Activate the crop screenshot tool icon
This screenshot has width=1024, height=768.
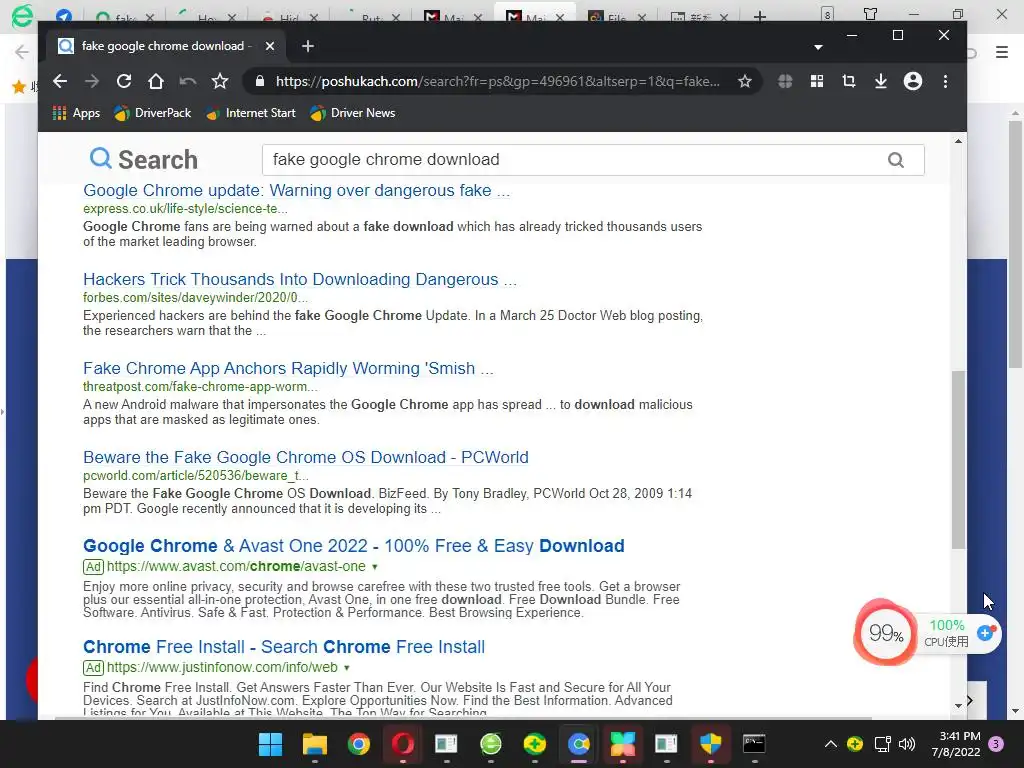click(849, 81)
